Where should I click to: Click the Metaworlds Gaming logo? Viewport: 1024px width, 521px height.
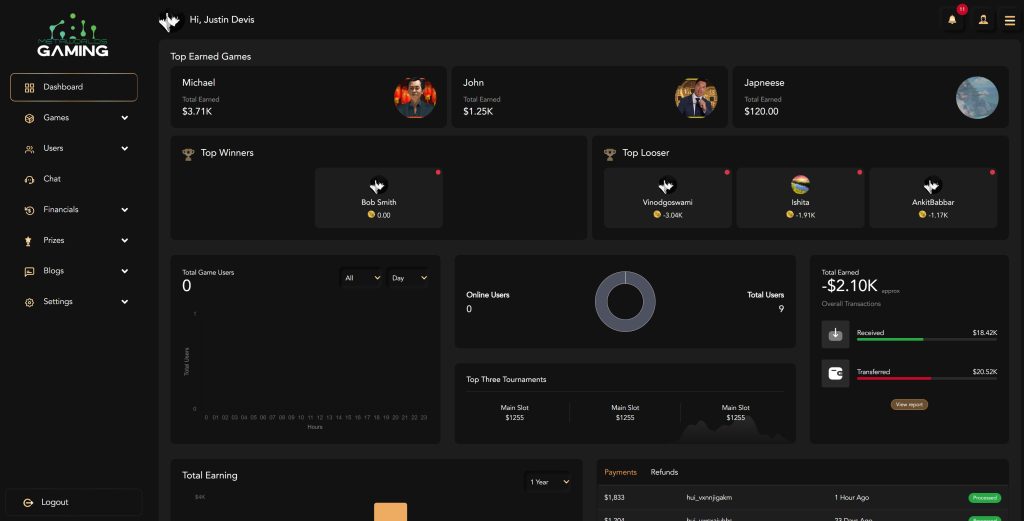(x=72, y=35)
